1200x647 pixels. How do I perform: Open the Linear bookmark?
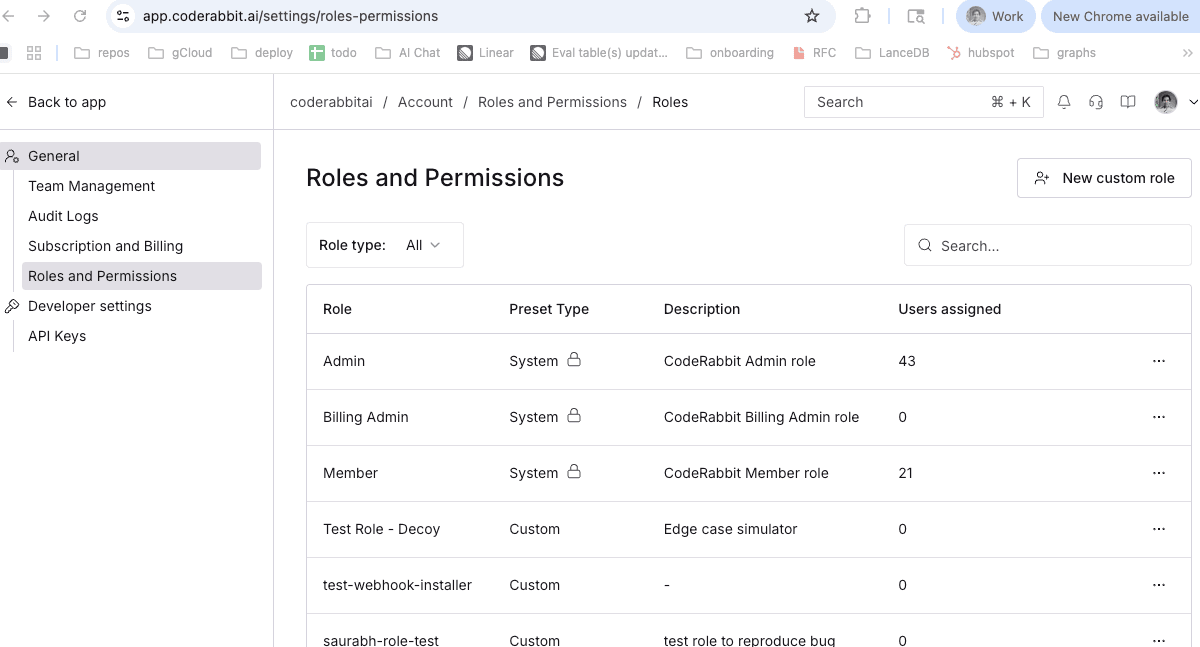point(485,53)
